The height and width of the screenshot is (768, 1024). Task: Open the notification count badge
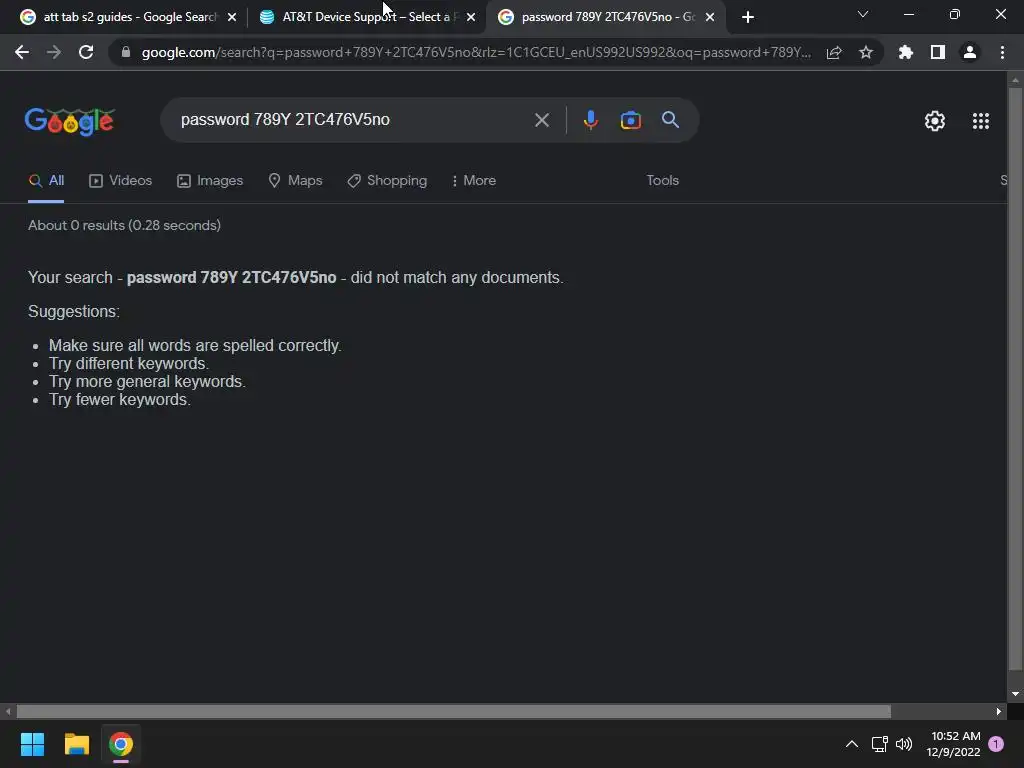pyautogui.click(x=996, y=744)
